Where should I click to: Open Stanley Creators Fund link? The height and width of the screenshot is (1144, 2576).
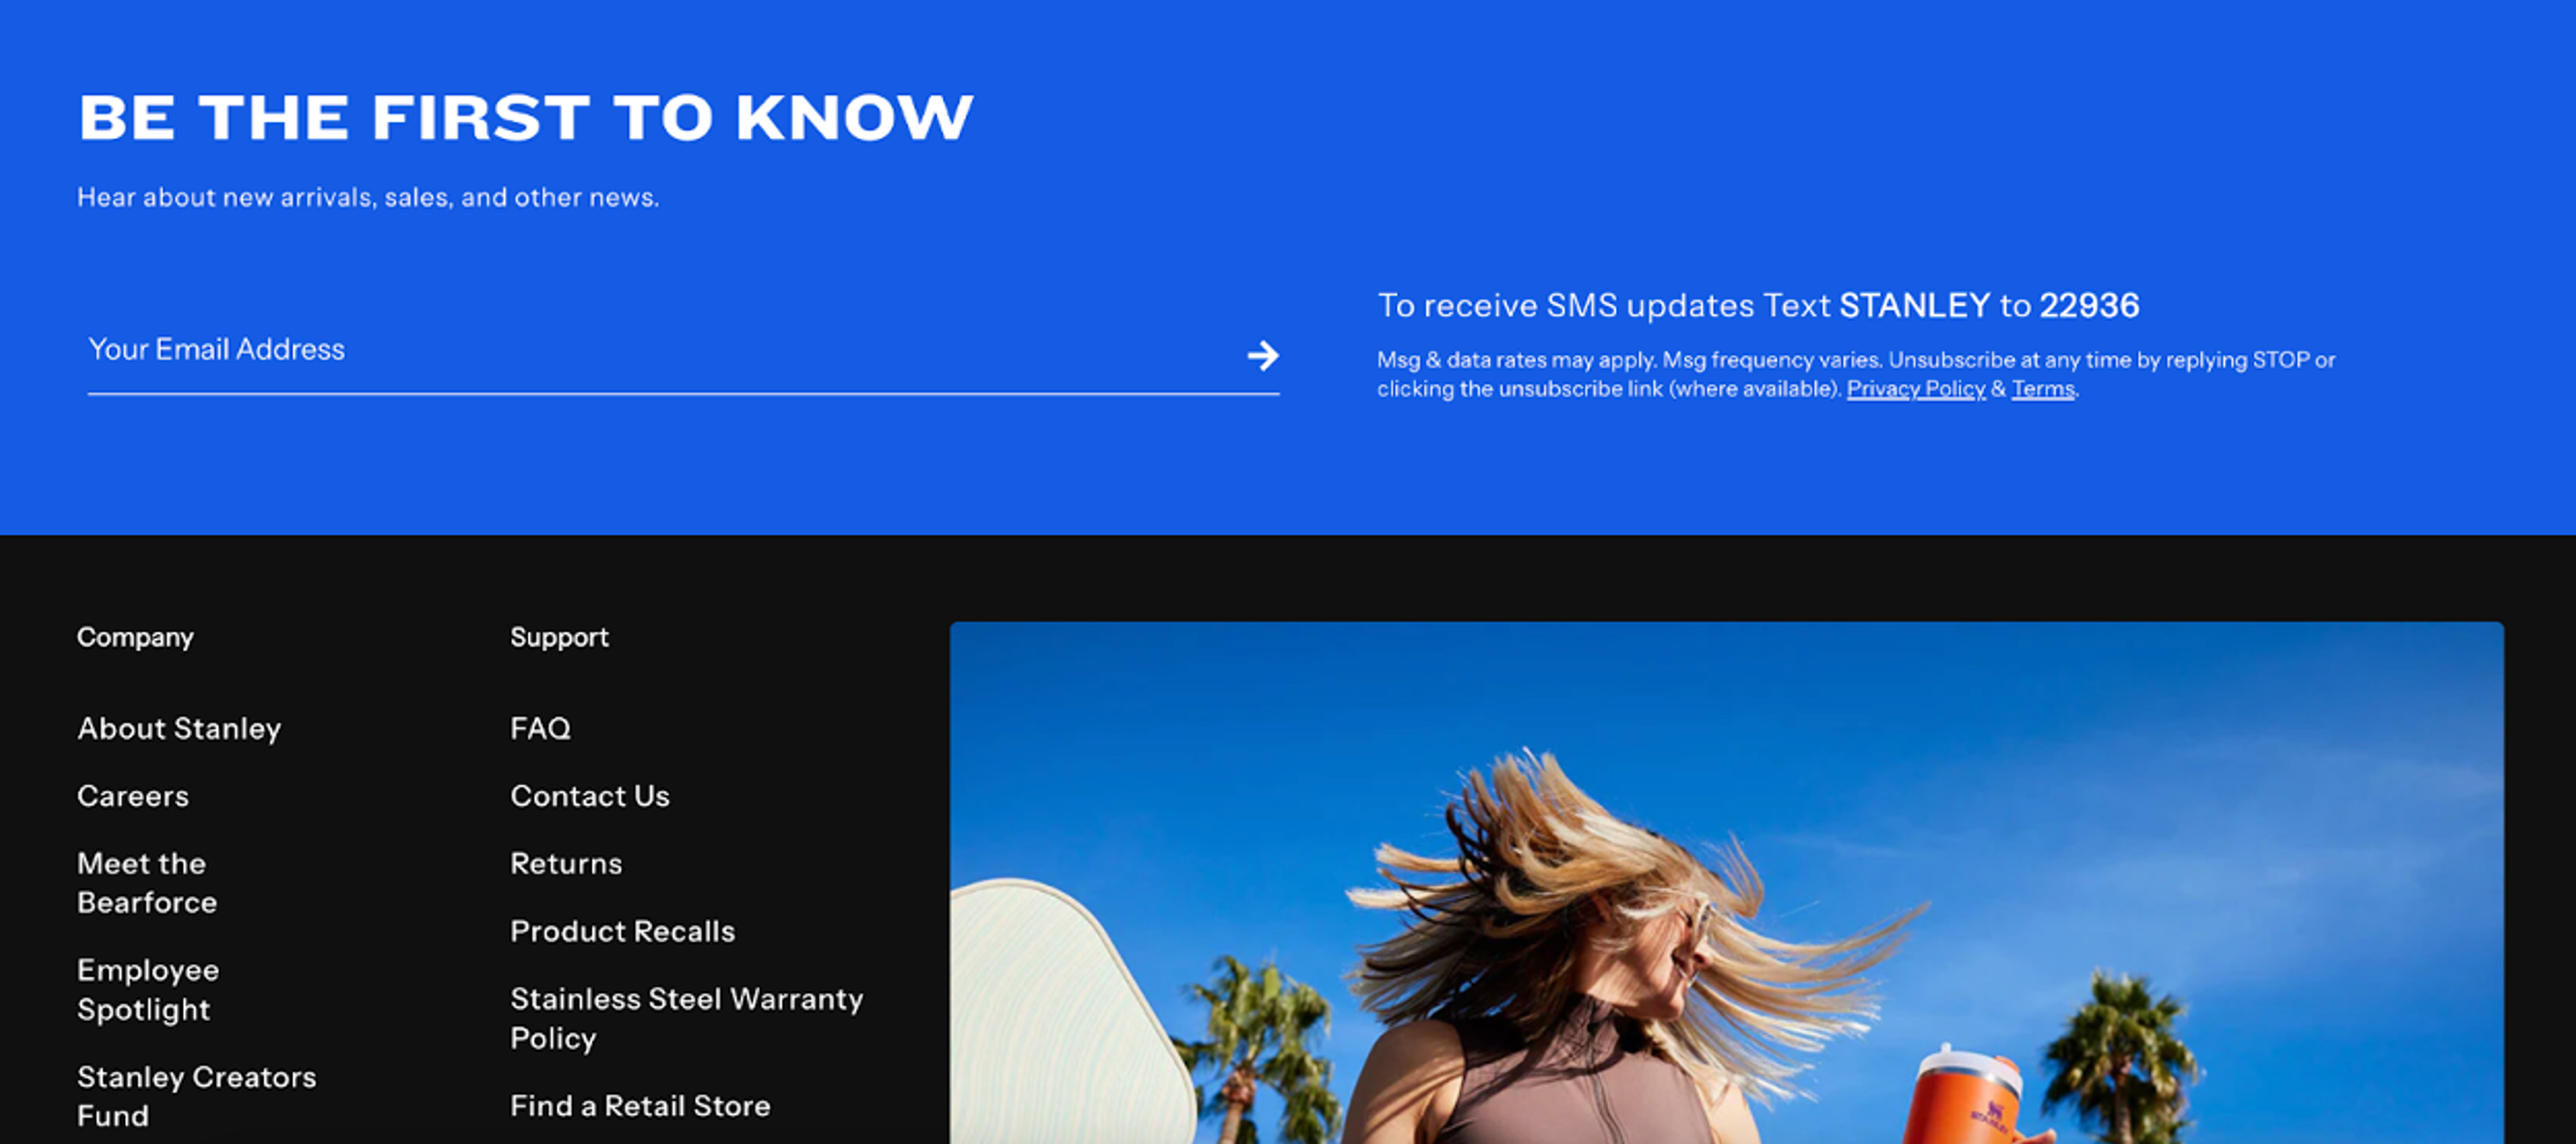coord(196,1096)
